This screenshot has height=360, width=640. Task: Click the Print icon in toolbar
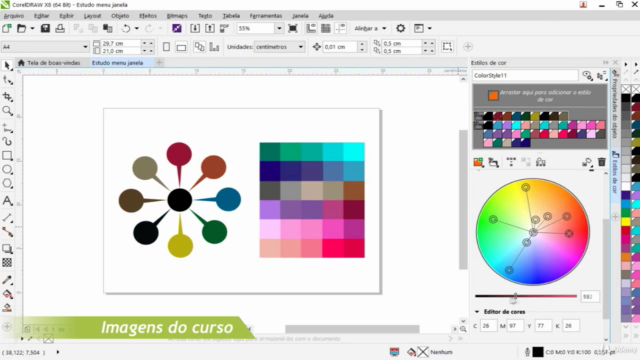60,28
